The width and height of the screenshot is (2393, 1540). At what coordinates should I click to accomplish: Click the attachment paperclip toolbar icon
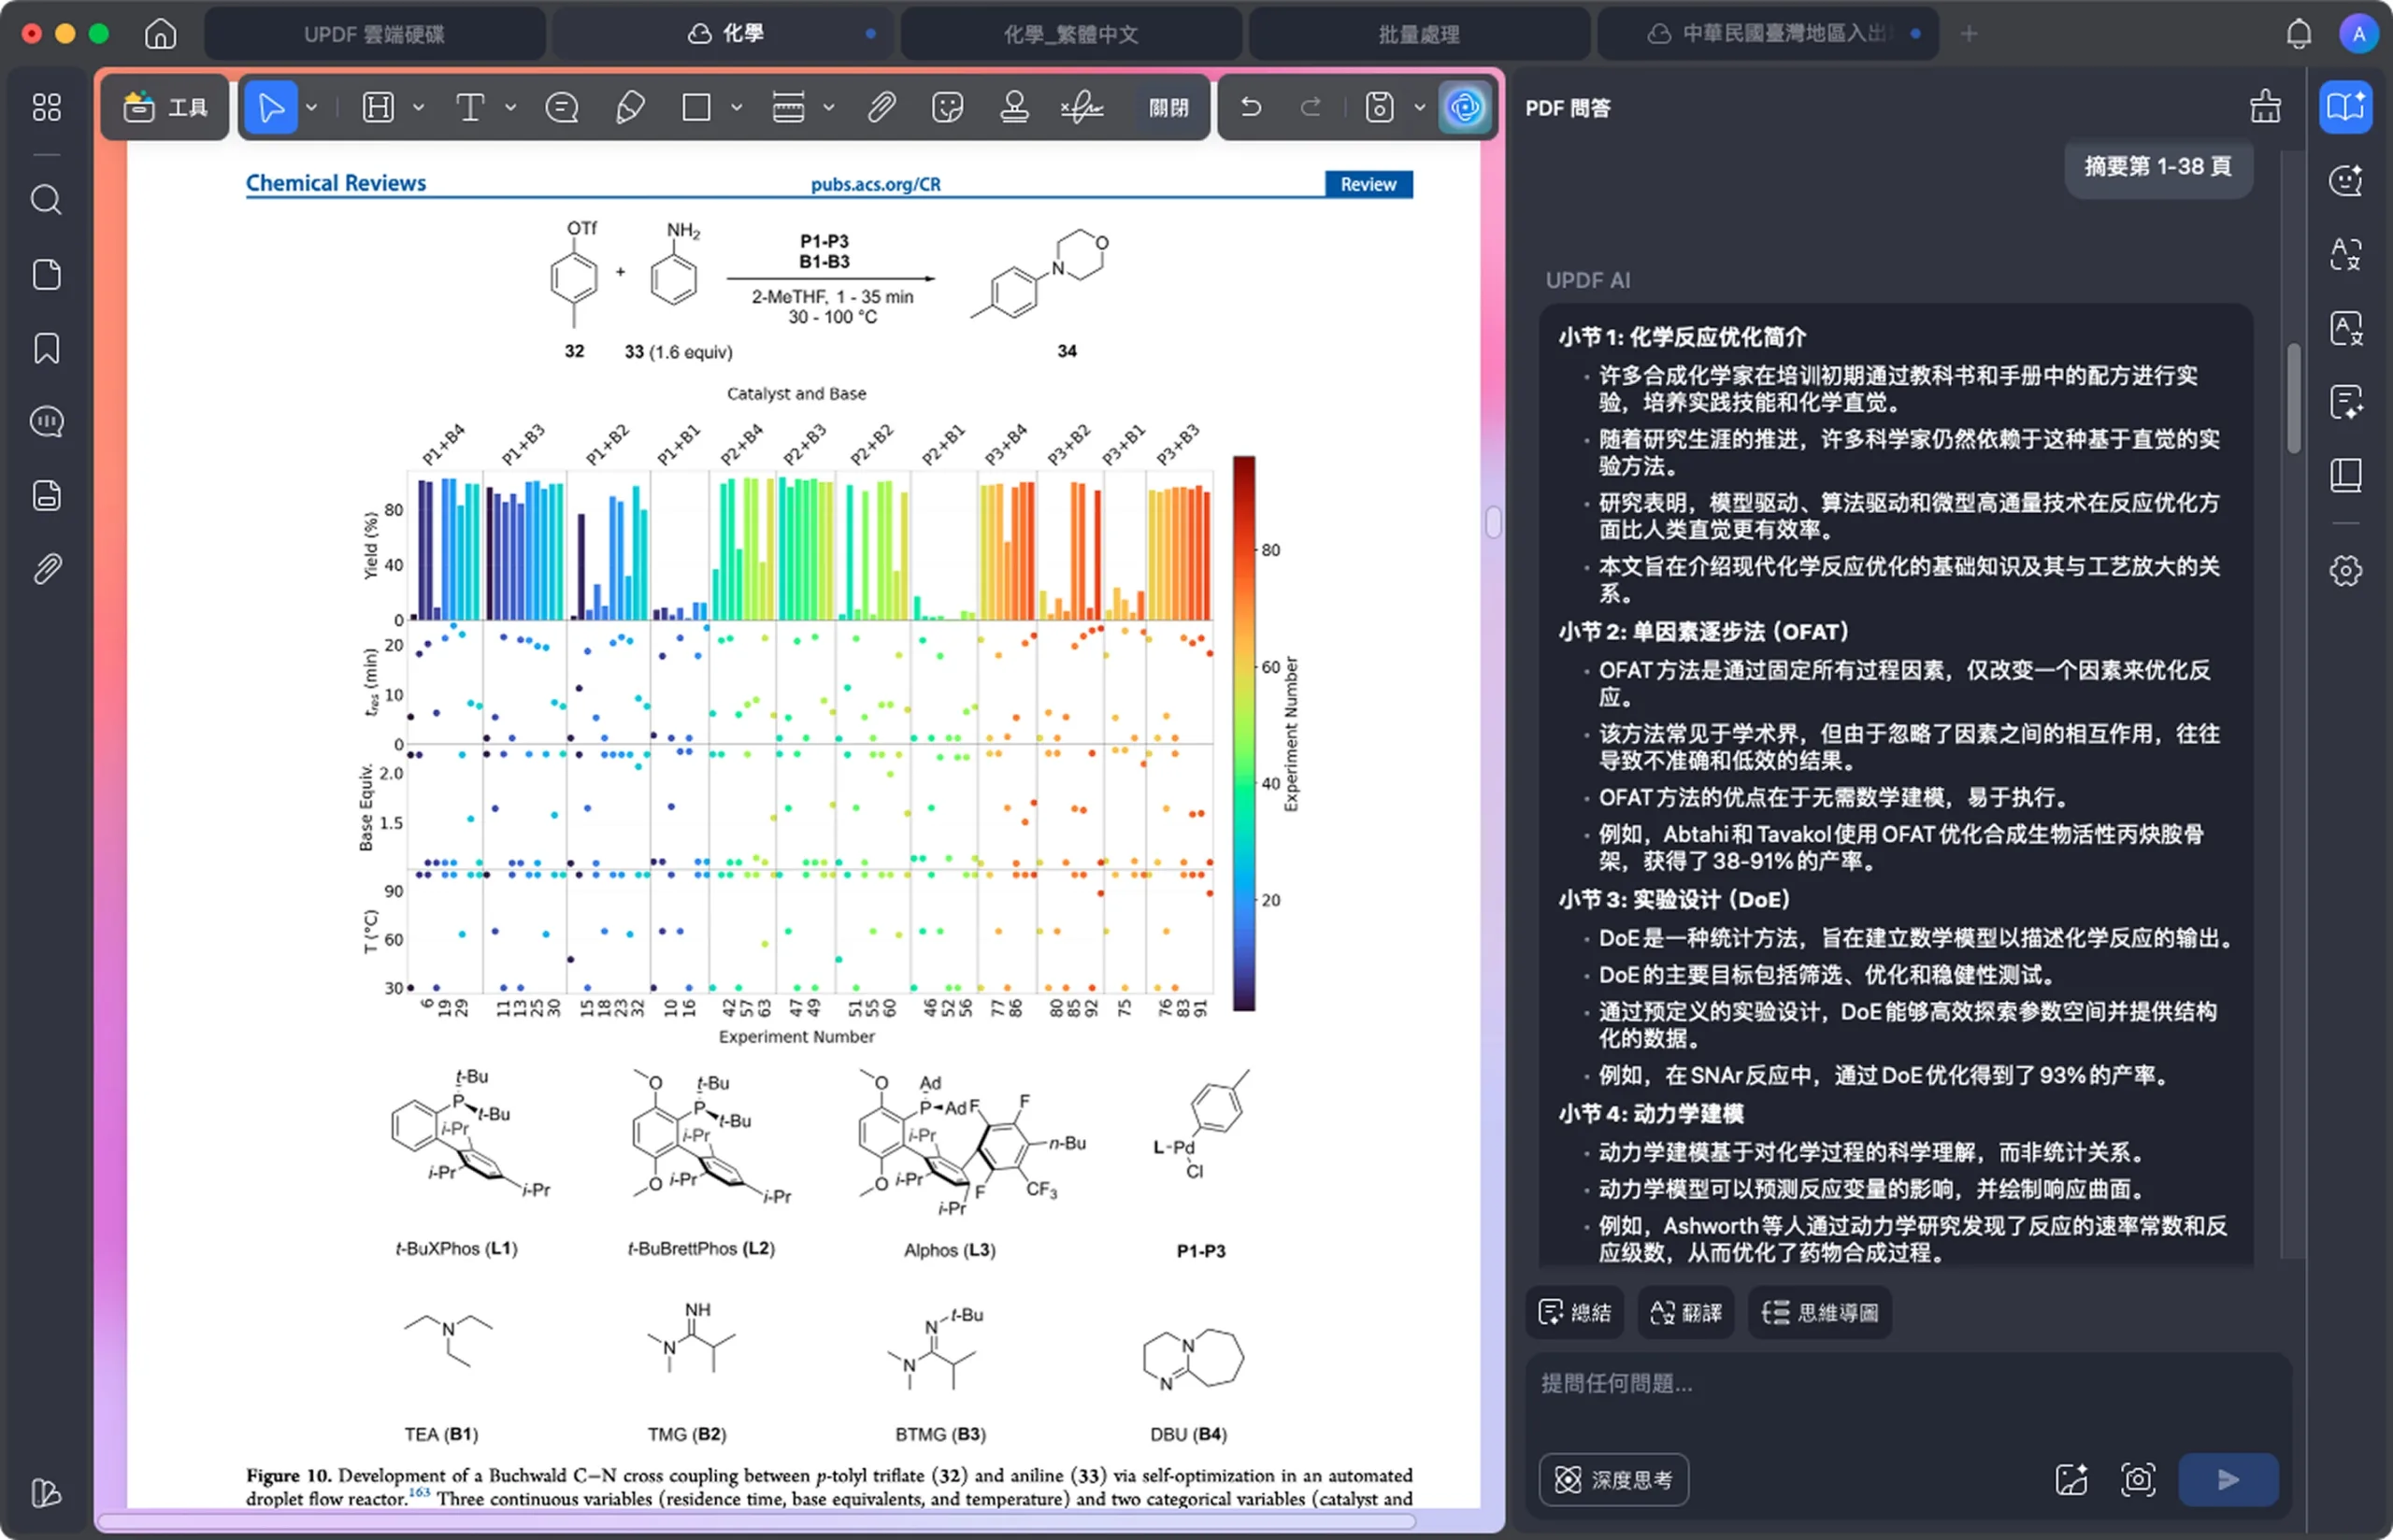pyautogui.click(x=880, y=107)
